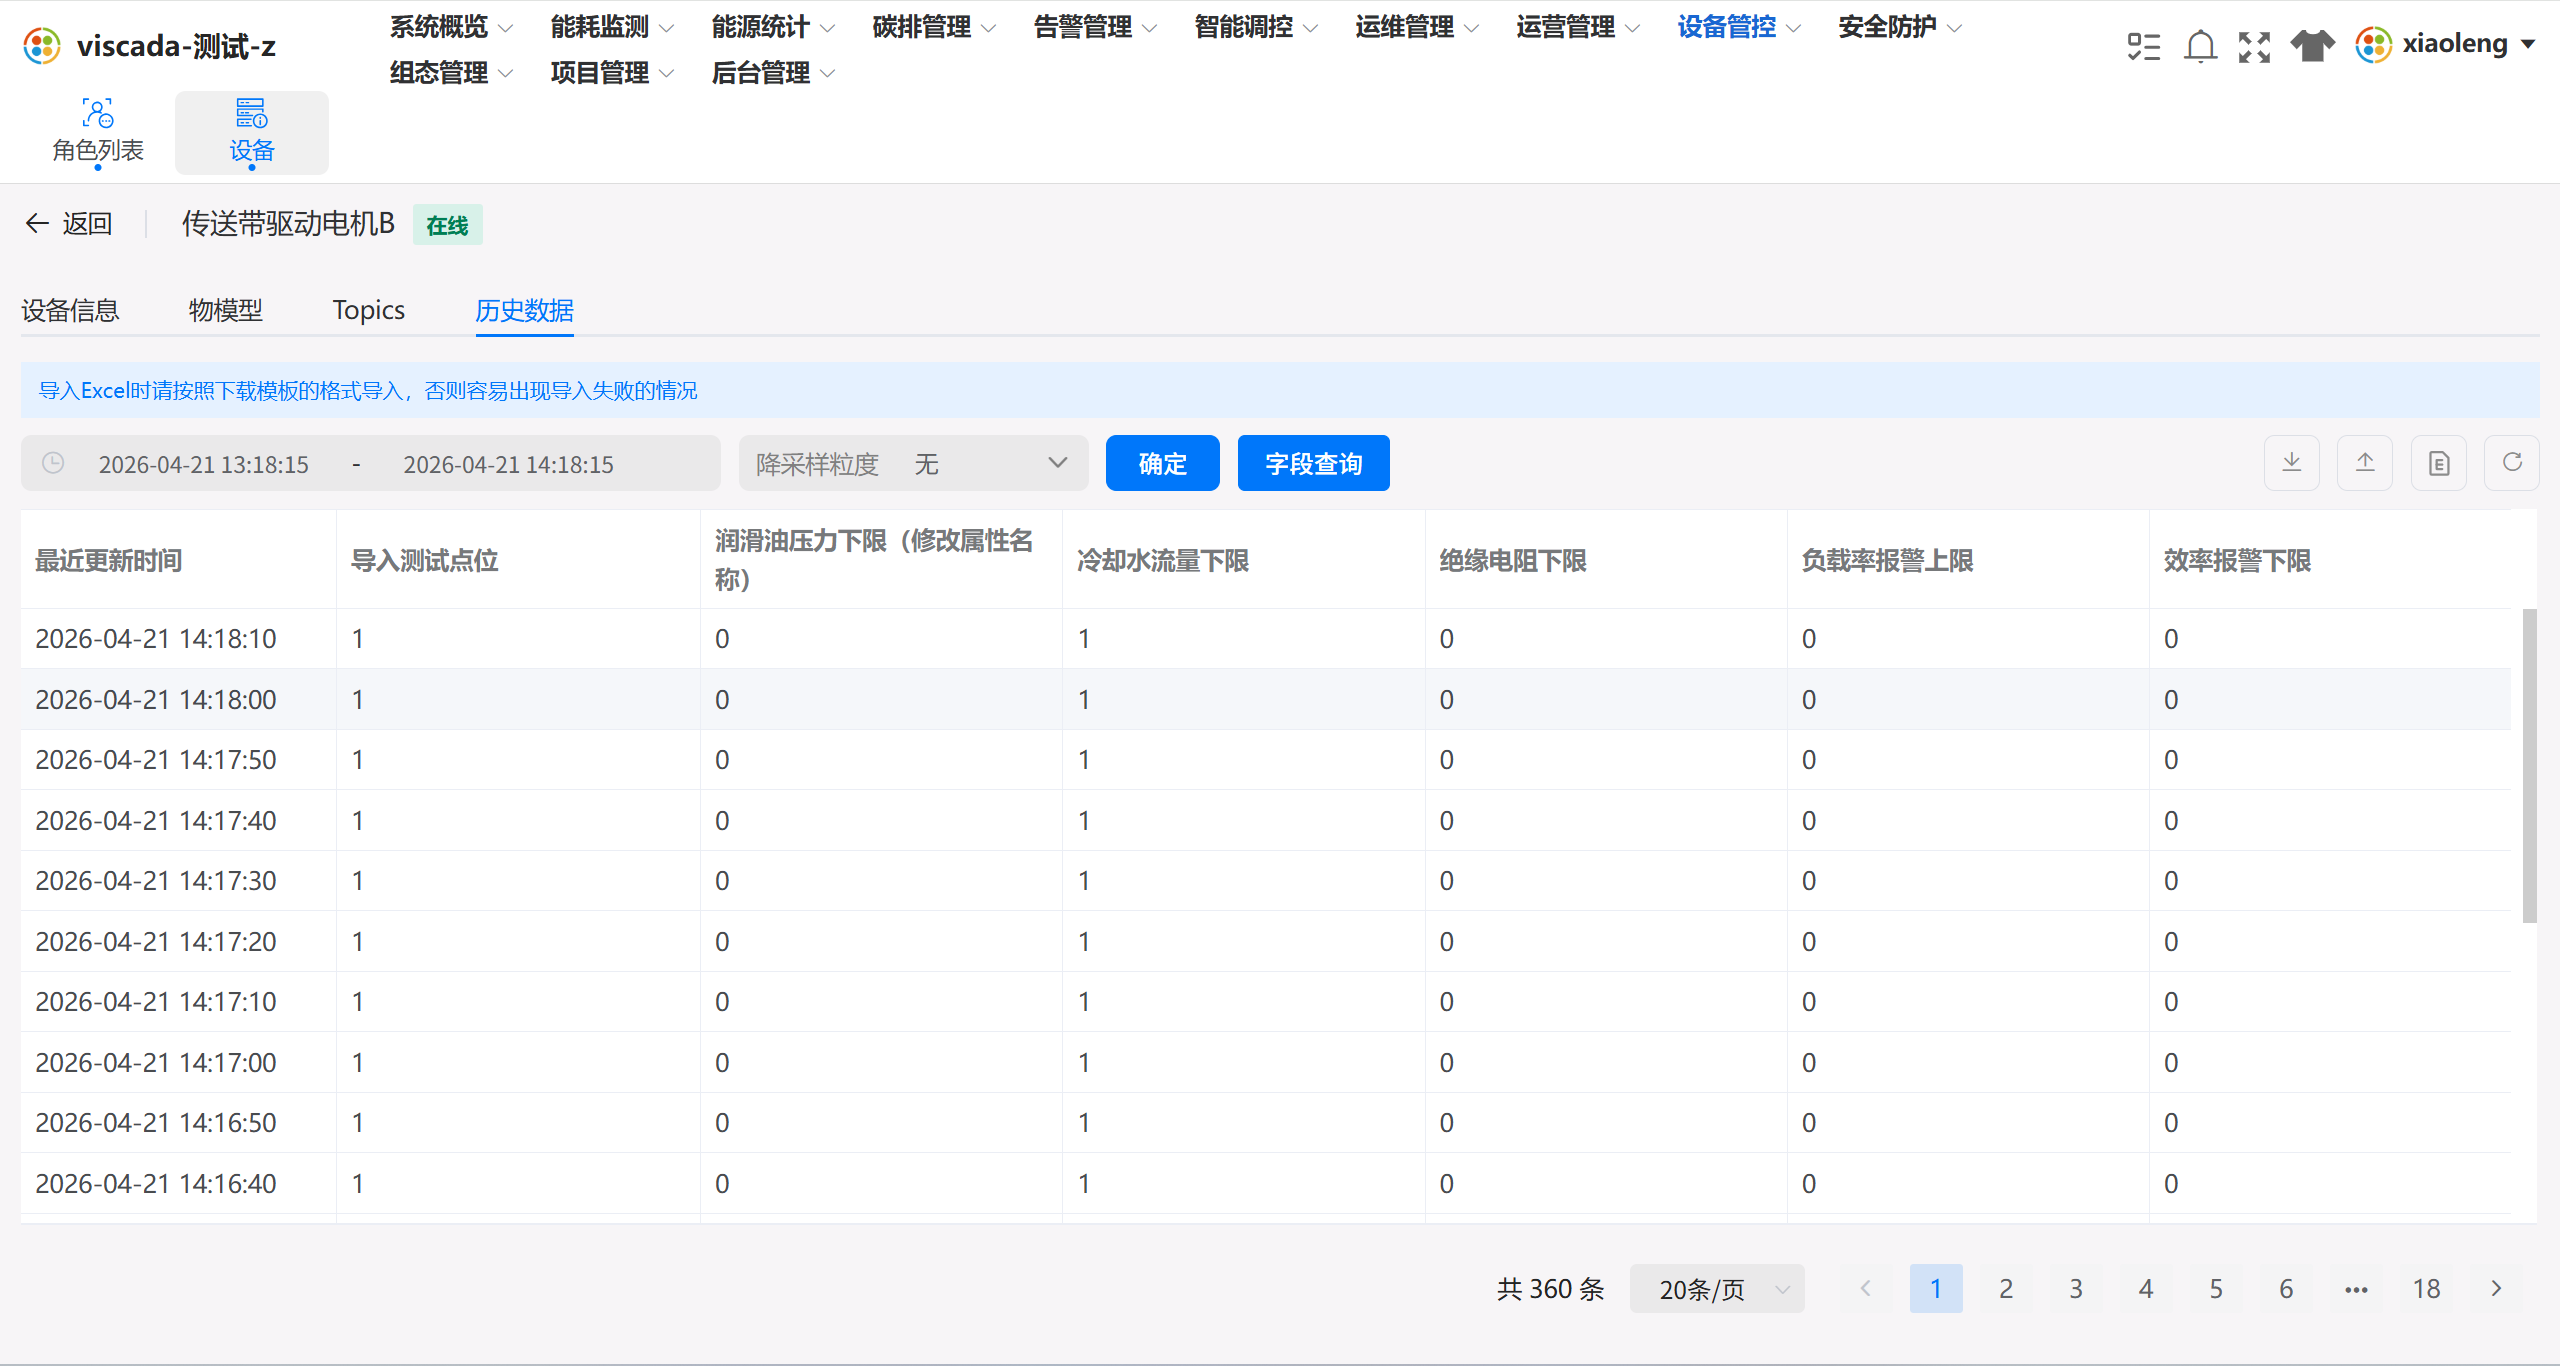Open the notification bell

point(2200,46)
